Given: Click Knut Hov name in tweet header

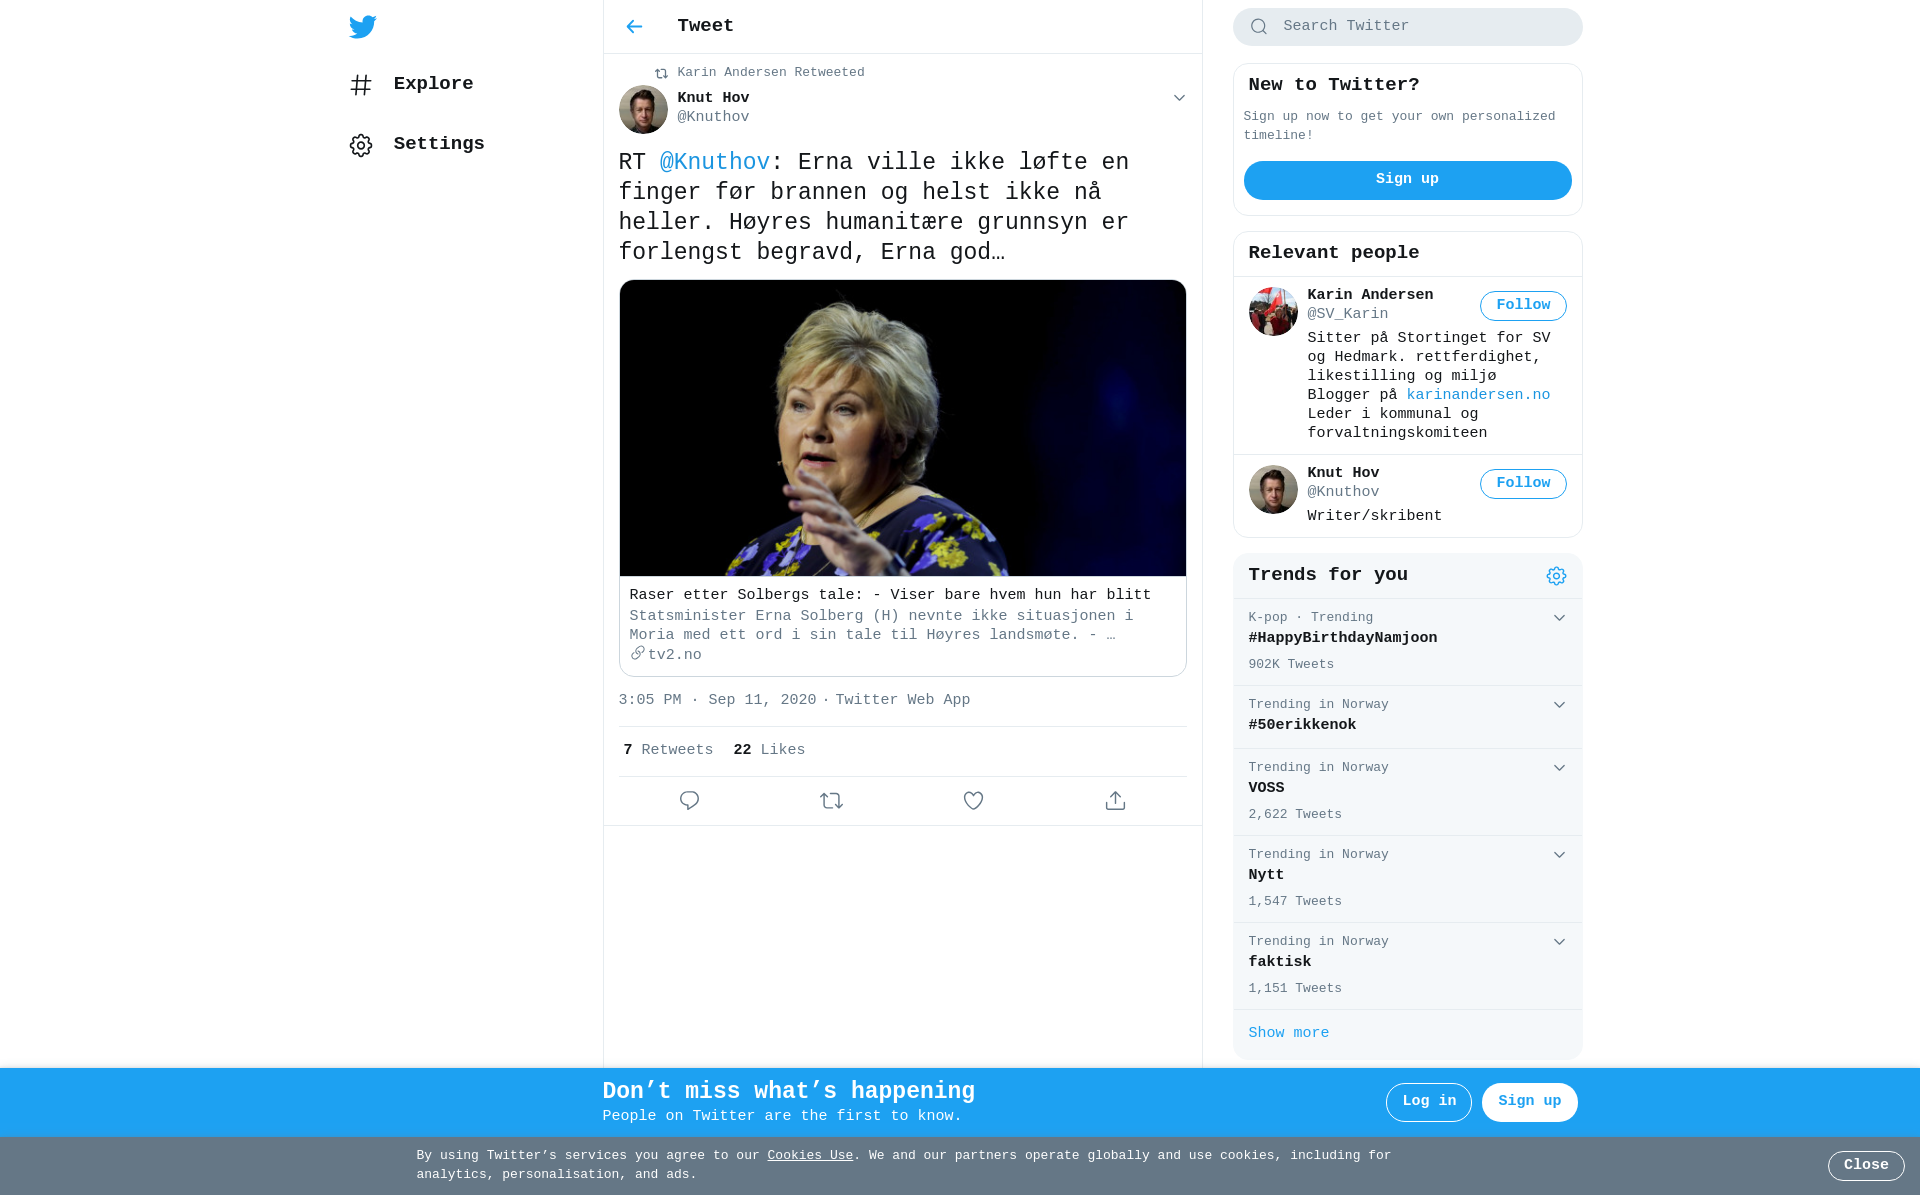Looking at the screenshot, I should pyautogui.click(x=713, y=98).
